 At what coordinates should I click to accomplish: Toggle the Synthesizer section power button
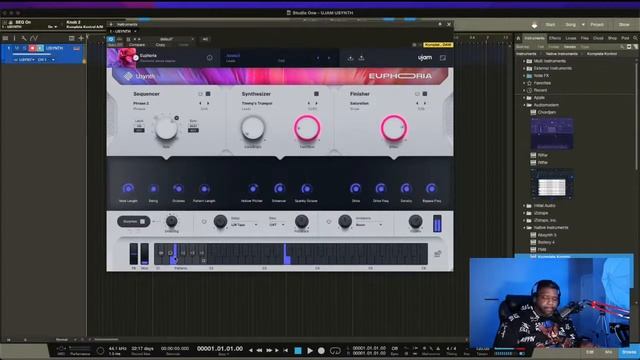pyautogui.click(x=316, y=94)
